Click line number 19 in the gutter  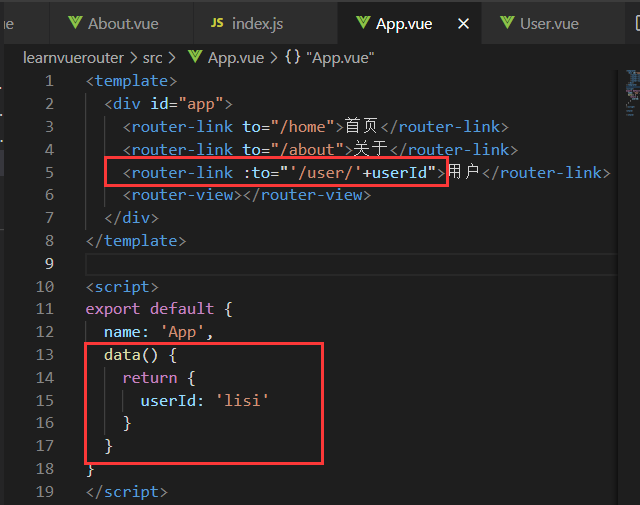click(x=45, y=492)
